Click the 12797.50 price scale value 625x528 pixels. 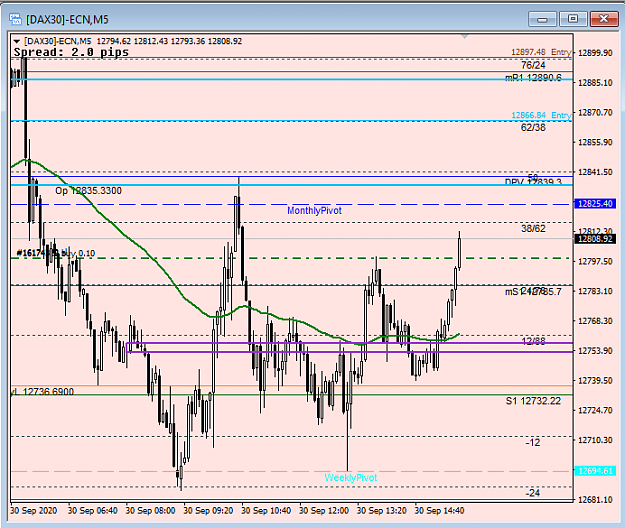tap(596, 261)
